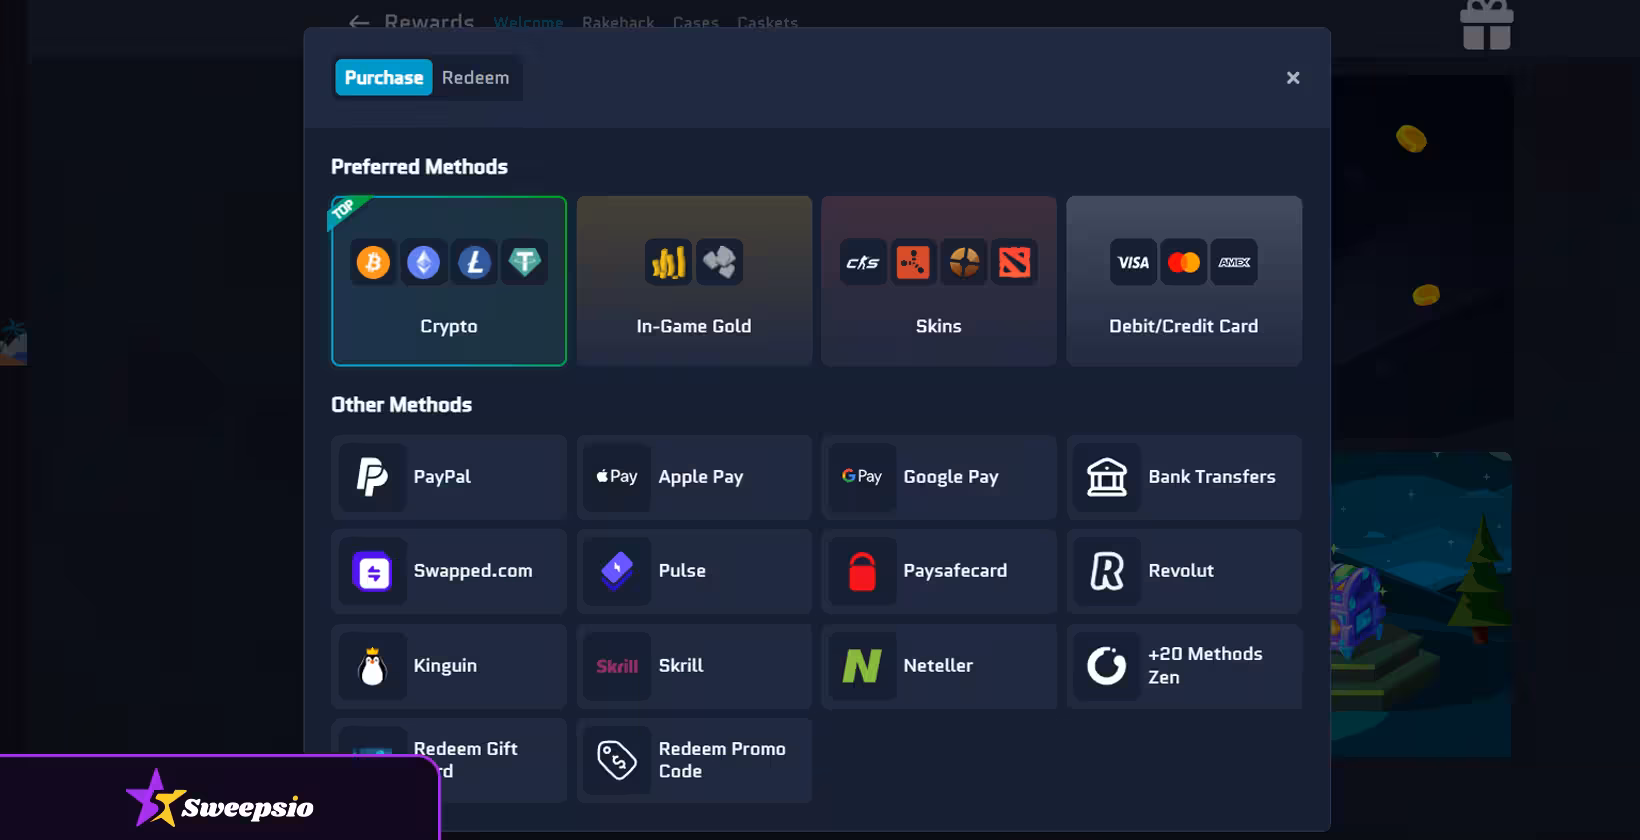Image resolution: width=1640 pixels, height=840 pixels.
Task: Click the gold coins stack icon
Action: point(668,263)
